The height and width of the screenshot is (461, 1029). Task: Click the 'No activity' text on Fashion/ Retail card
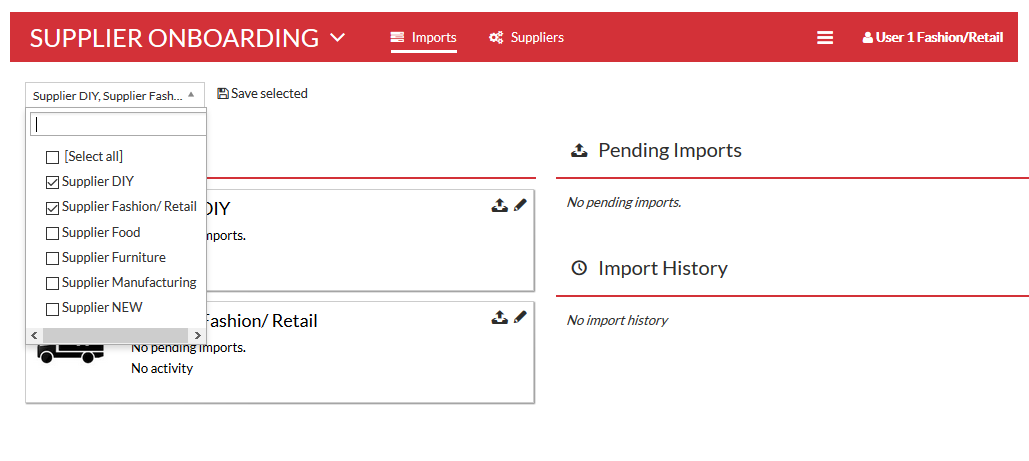coord(162,368)
